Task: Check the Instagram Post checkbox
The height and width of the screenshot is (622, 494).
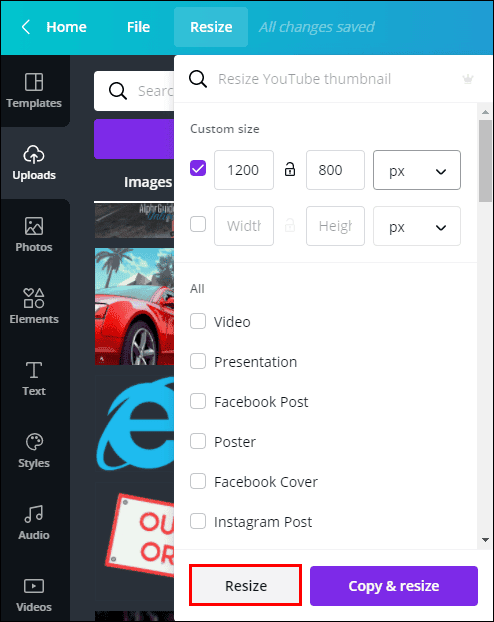Action: 198,521
